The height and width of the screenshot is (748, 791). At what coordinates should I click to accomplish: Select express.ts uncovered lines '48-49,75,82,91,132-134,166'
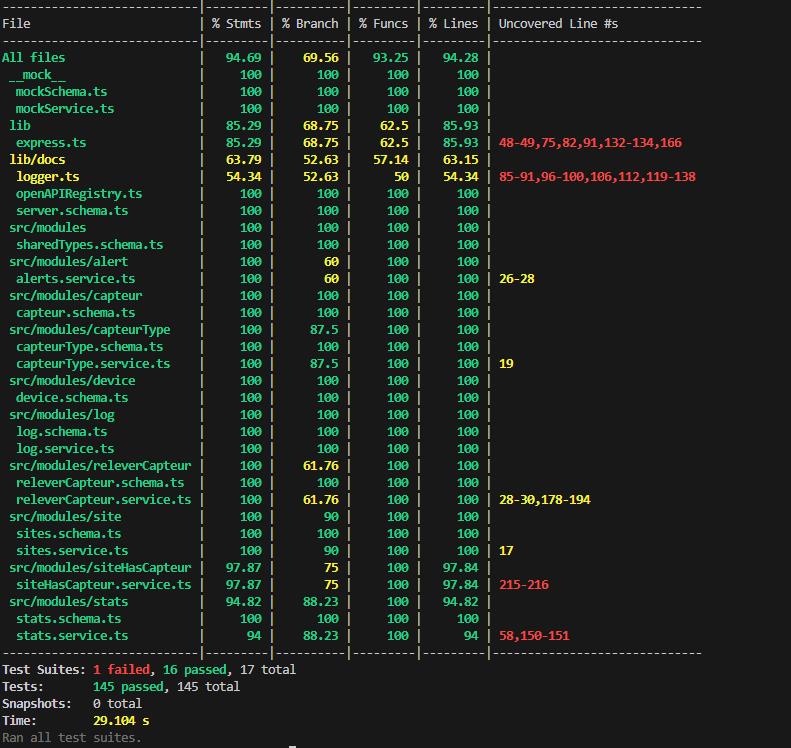[590, 143]
